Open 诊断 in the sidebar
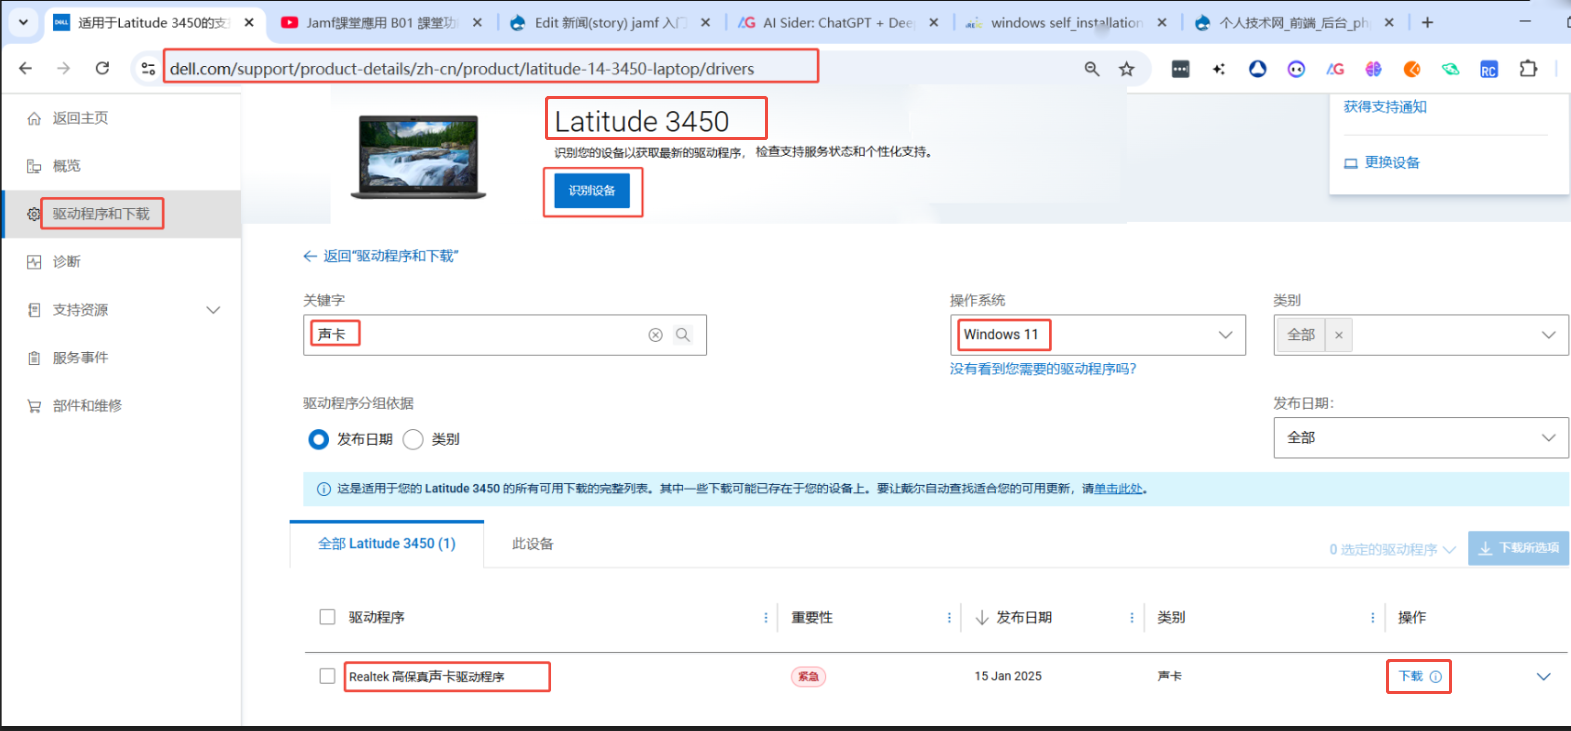 pos(66,262)
